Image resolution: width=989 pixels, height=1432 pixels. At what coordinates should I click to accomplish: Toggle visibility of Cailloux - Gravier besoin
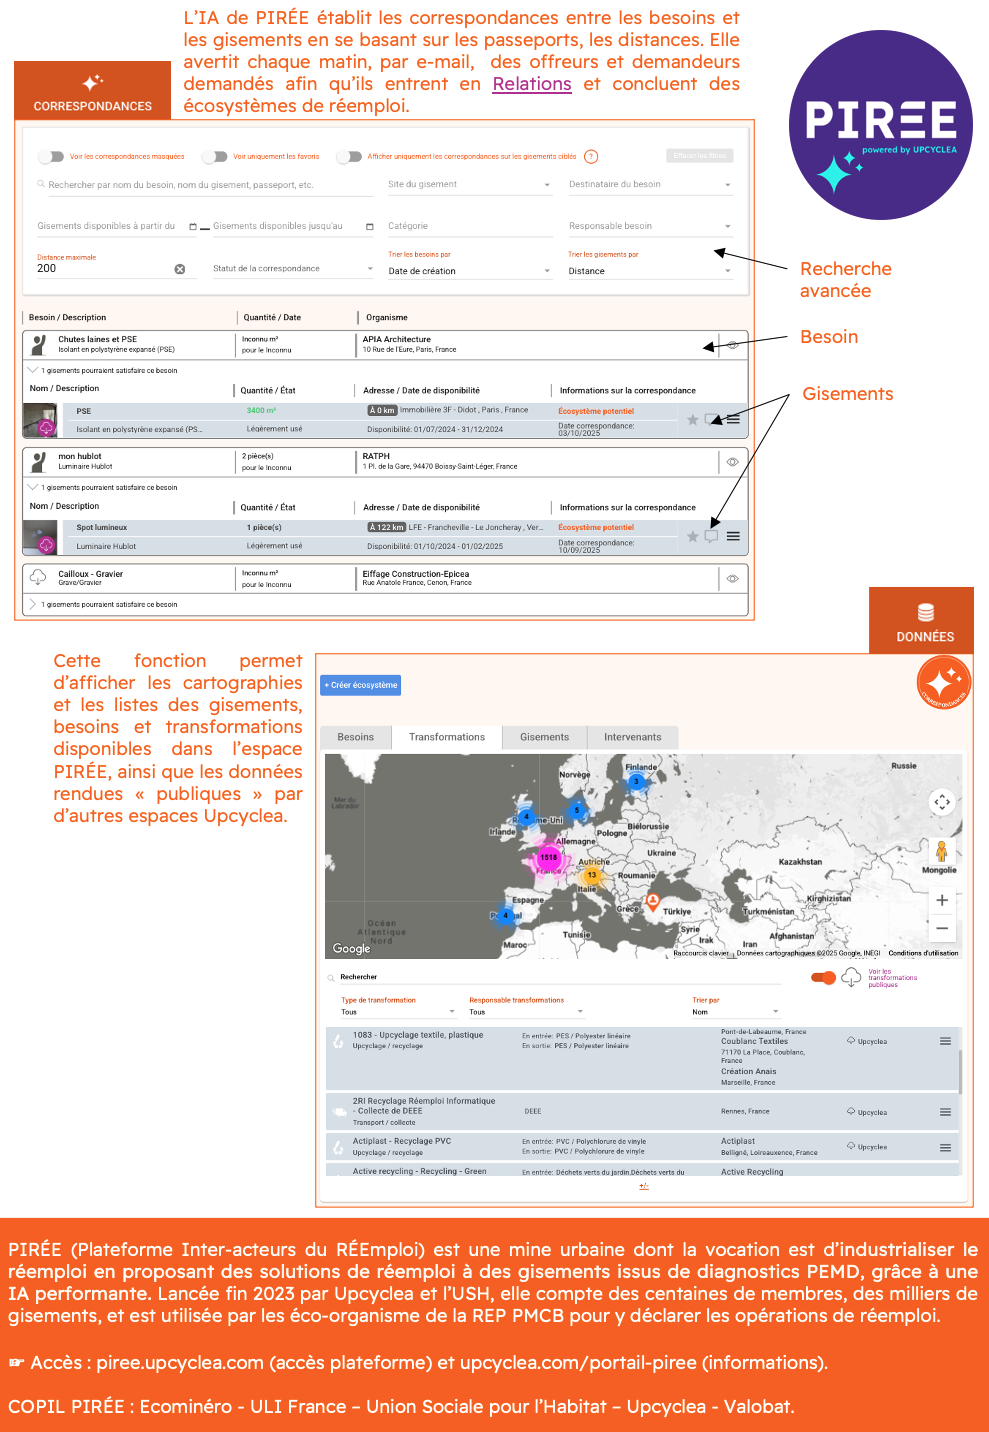point(733,579)
